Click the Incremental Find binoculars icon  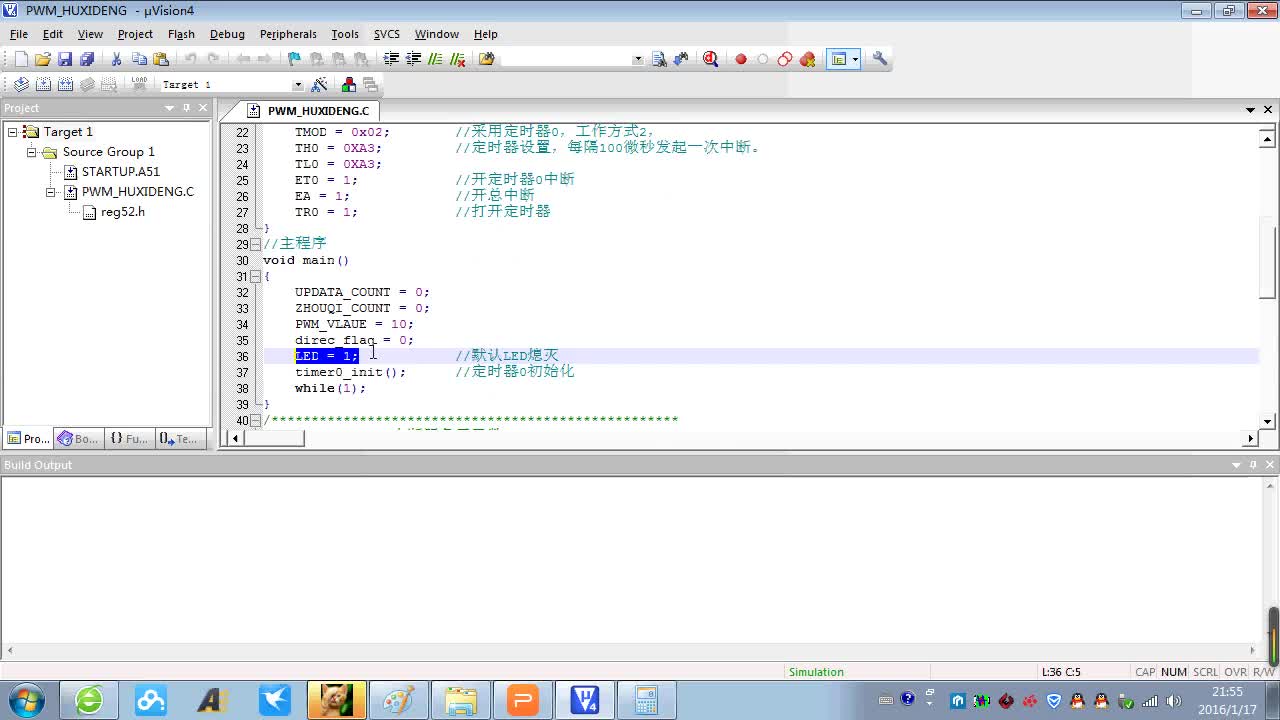pyautogui.click(x=681, y=59)
